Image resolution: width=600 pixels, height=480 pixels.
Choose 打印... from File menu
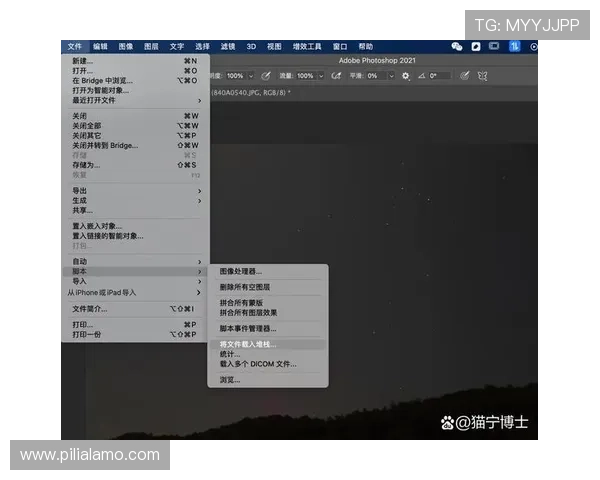[135, 325]
